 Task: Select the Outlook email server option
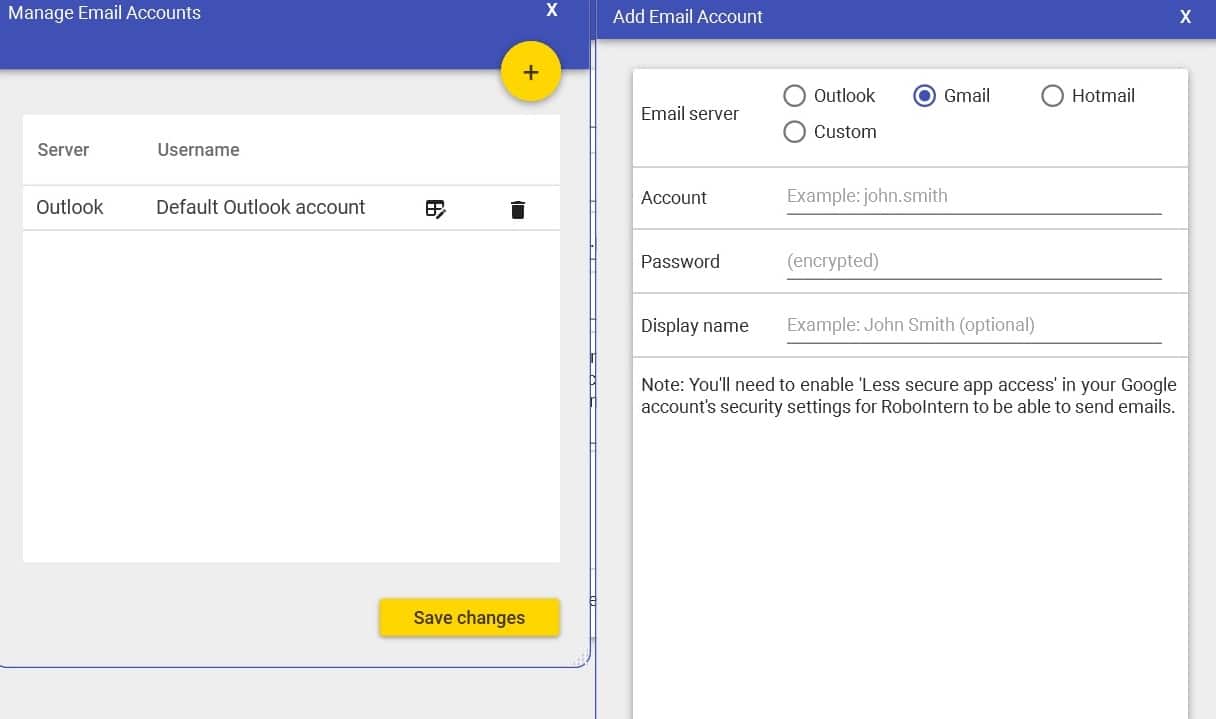point(795,96)
